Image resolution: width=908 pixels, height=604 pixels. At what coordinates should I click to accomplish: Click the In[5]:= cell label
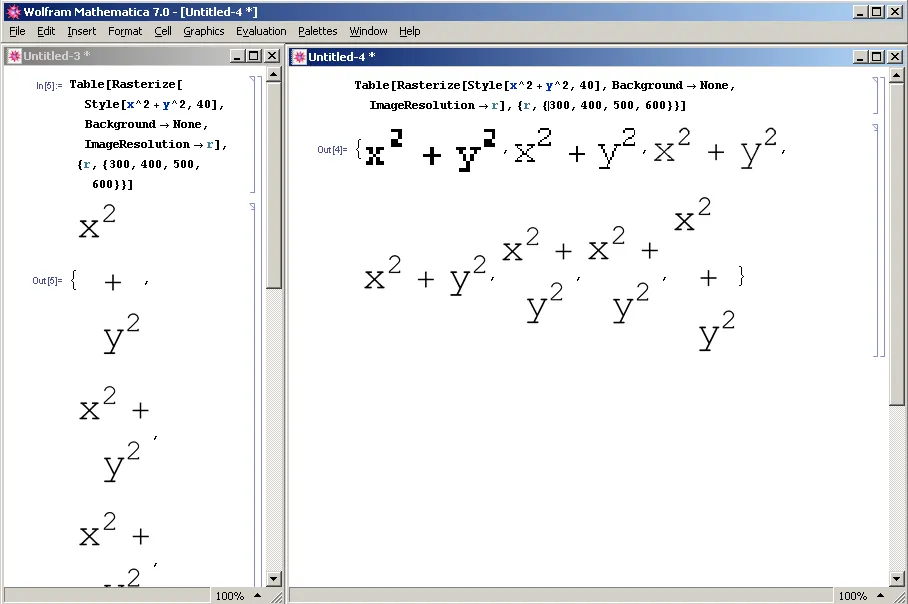point(49,86)
